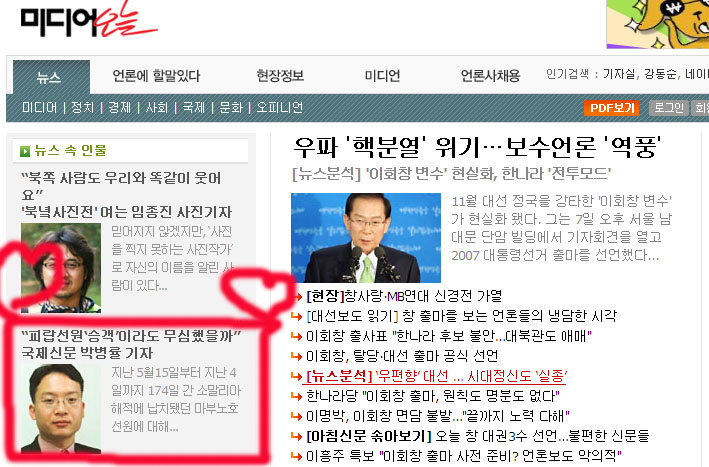Open 이명박, 이회창 면담 불발 article
This screenshot has width=709, height=467.
(x=438, y=416)
